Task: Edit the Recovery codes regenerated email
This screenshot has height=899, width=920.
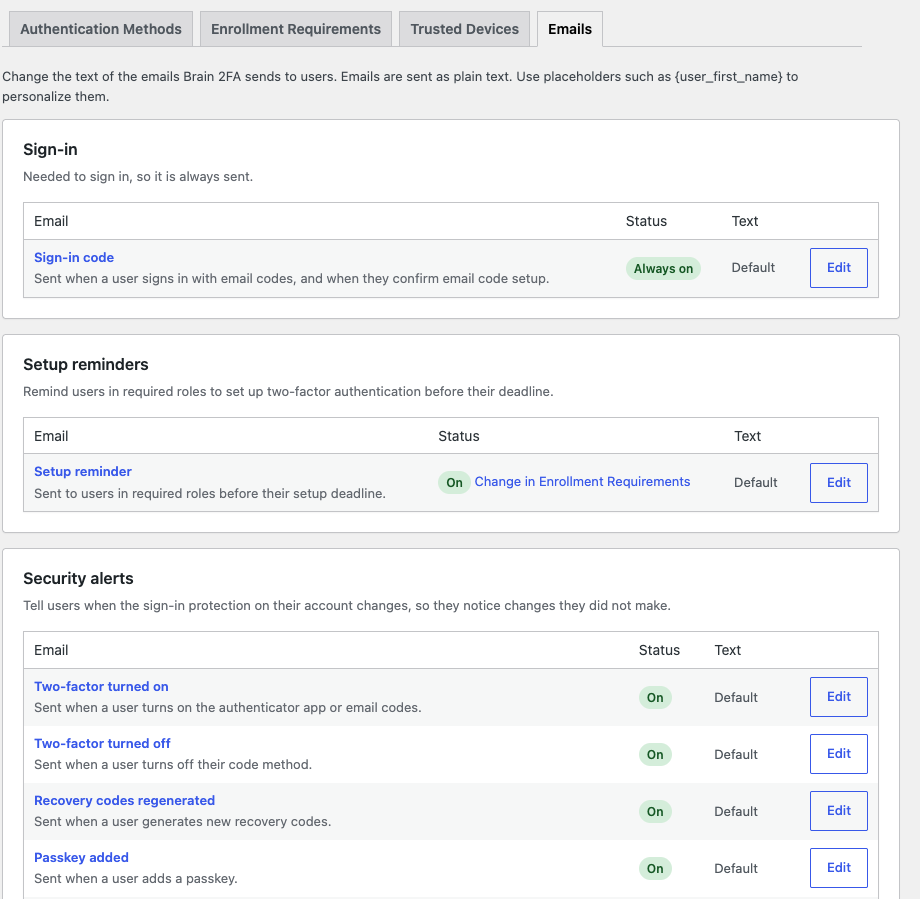Action: (838, 810)
